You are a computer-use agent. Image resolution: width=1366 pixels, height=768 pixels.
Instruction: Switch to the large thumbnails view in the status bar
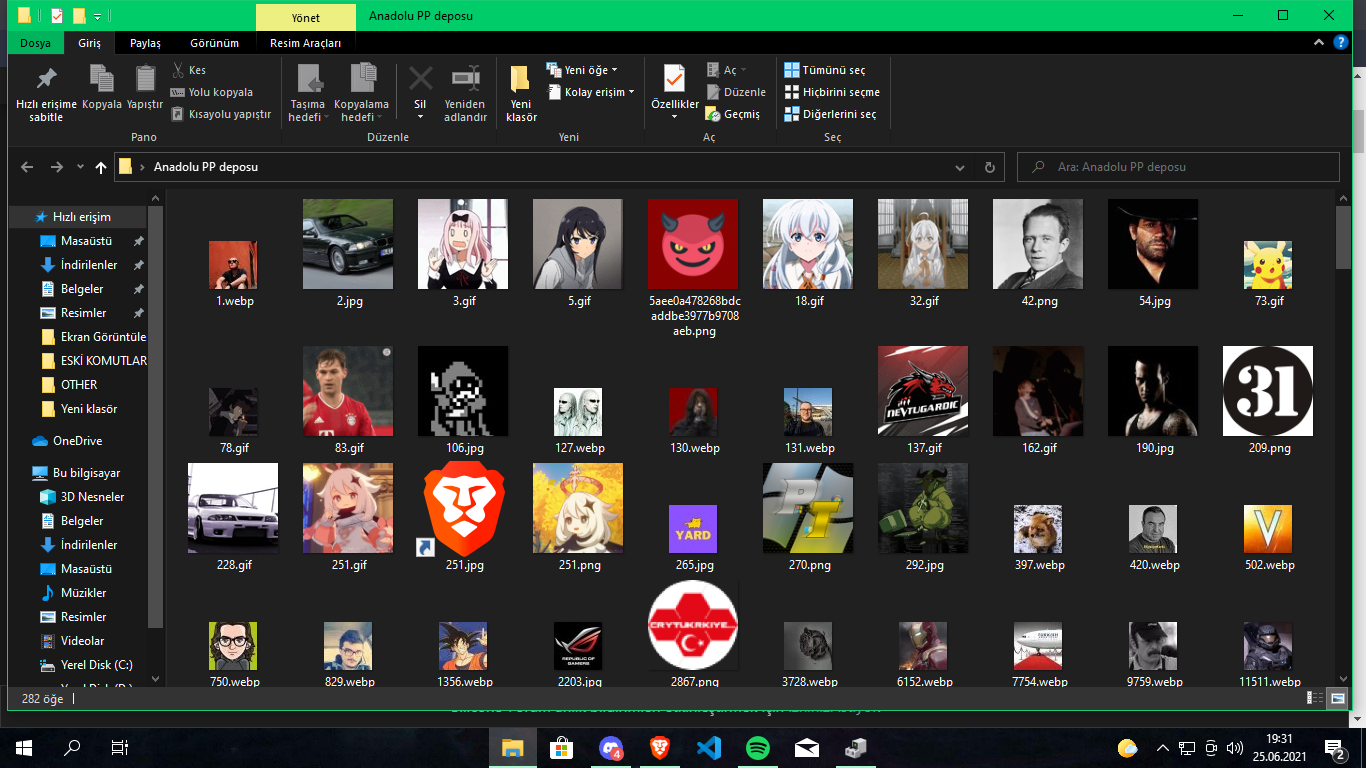tap(1338, 699)
